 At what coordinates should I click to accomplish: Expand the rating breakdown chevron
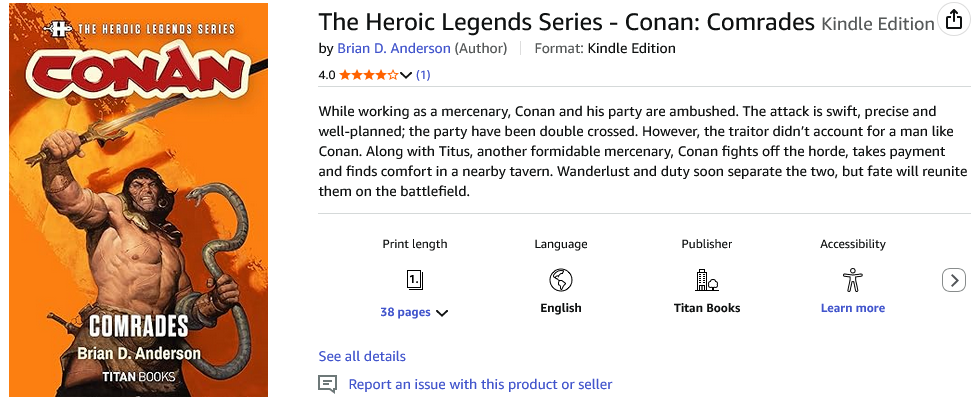[x=406, y=76]
